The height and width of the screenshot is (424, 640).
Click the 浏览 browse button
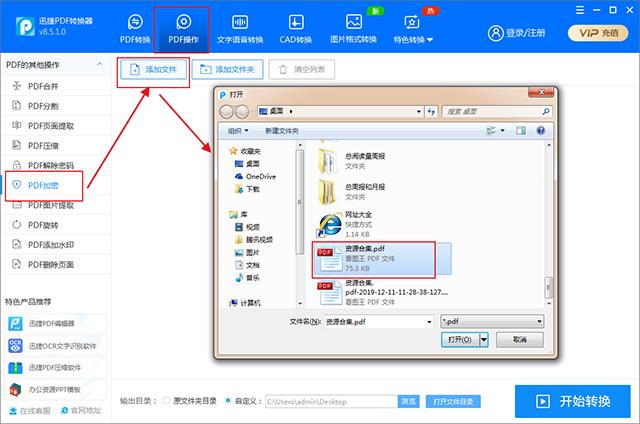tap(408, 402)
